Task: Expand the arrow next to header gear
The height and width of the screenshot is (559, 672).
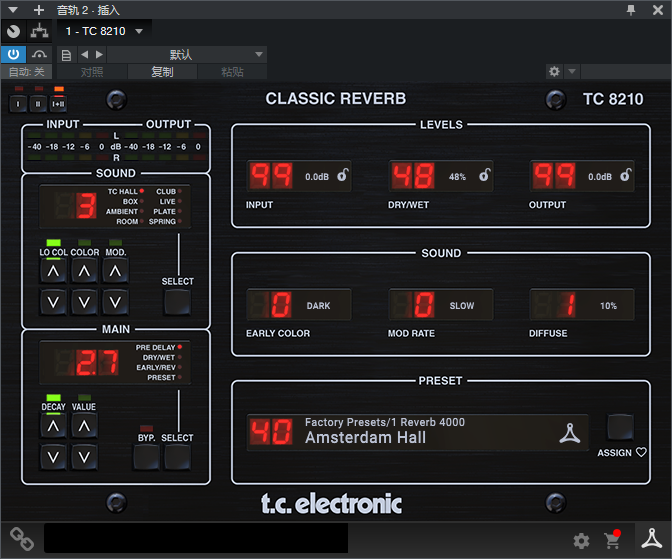Action: [x=572, y=71]
